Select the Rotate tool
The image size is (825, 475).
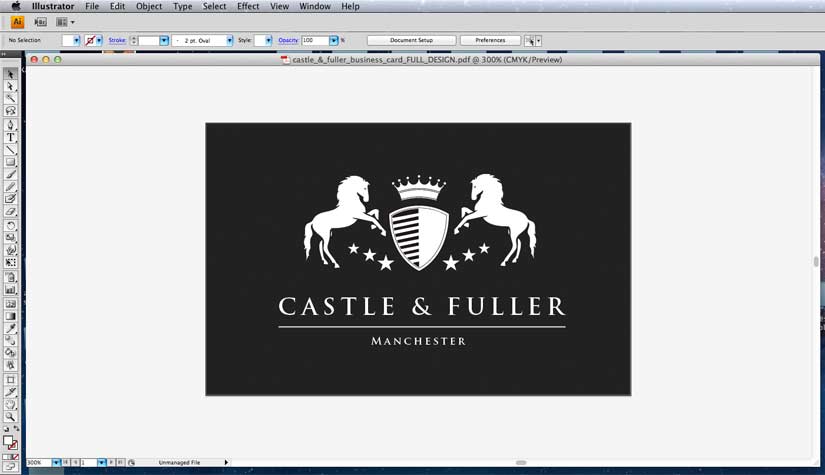pos(11,226)
